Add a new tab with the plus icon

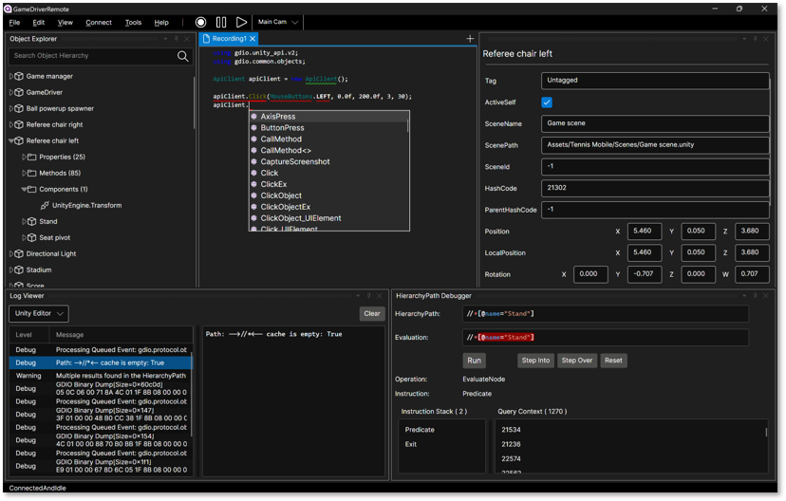tap(470, 39)
